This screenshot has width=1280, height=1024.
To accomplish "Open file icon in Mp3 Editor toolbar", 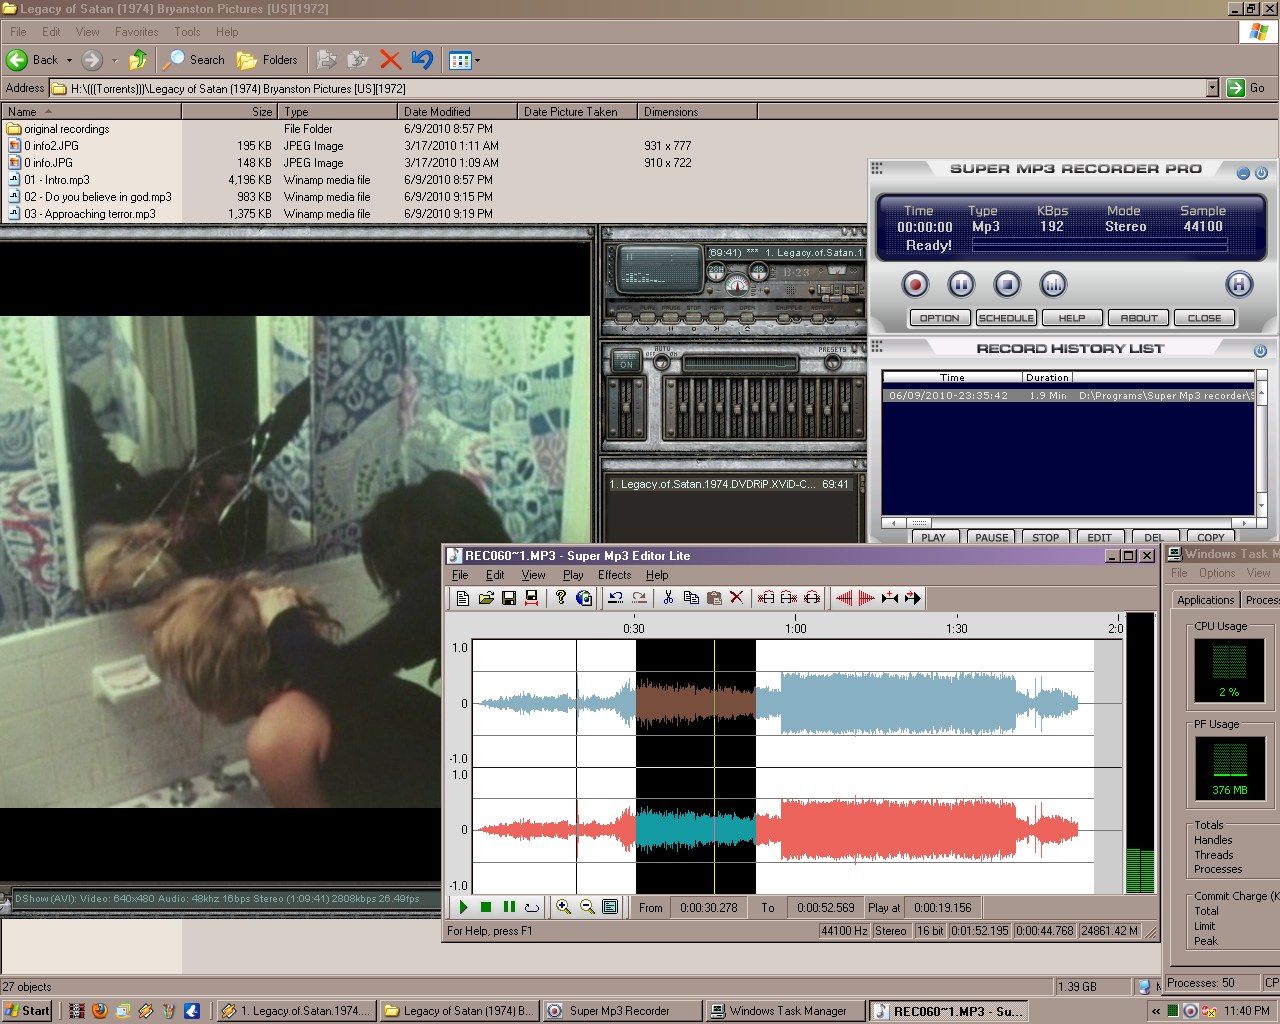I will pos(486,598).
